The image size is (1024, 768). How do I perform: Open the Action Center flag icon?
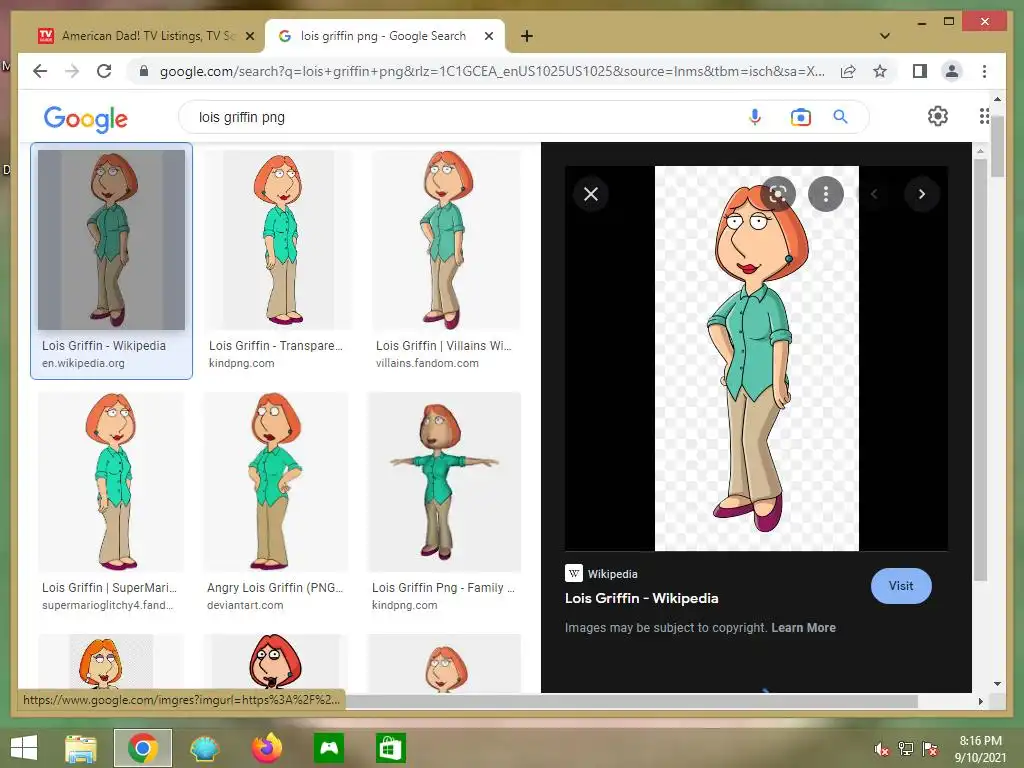tap(929, 749)
